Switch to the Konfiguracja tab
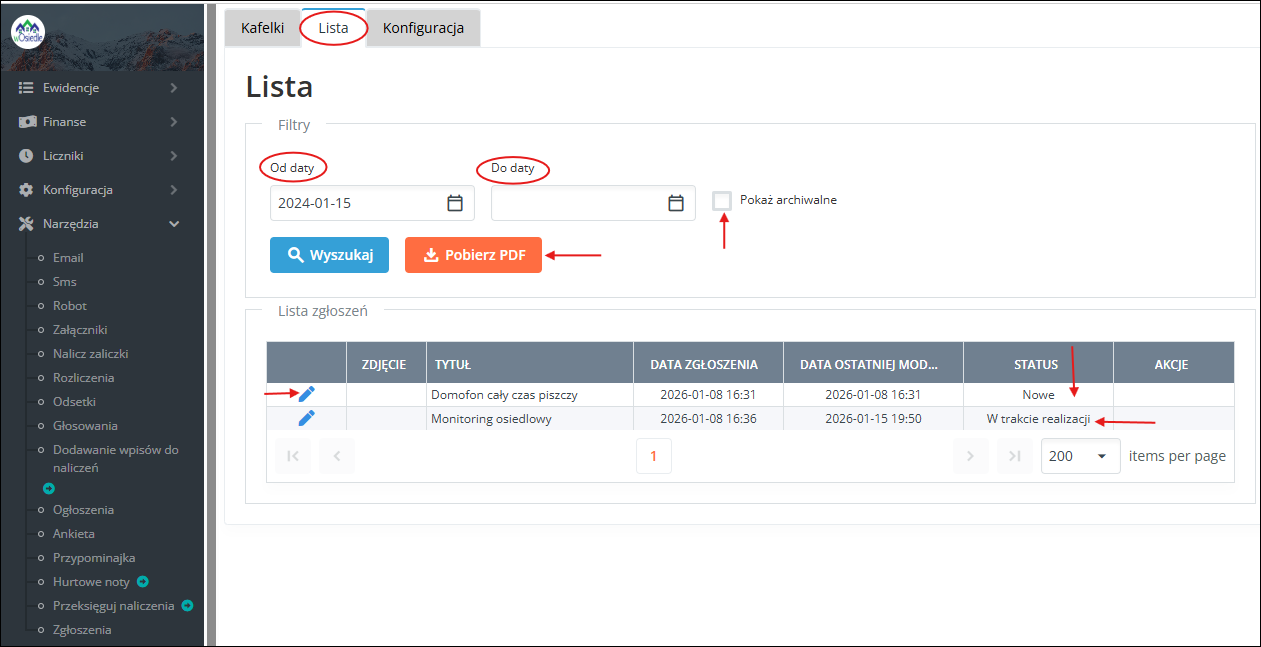 click(x=423, y=28)
